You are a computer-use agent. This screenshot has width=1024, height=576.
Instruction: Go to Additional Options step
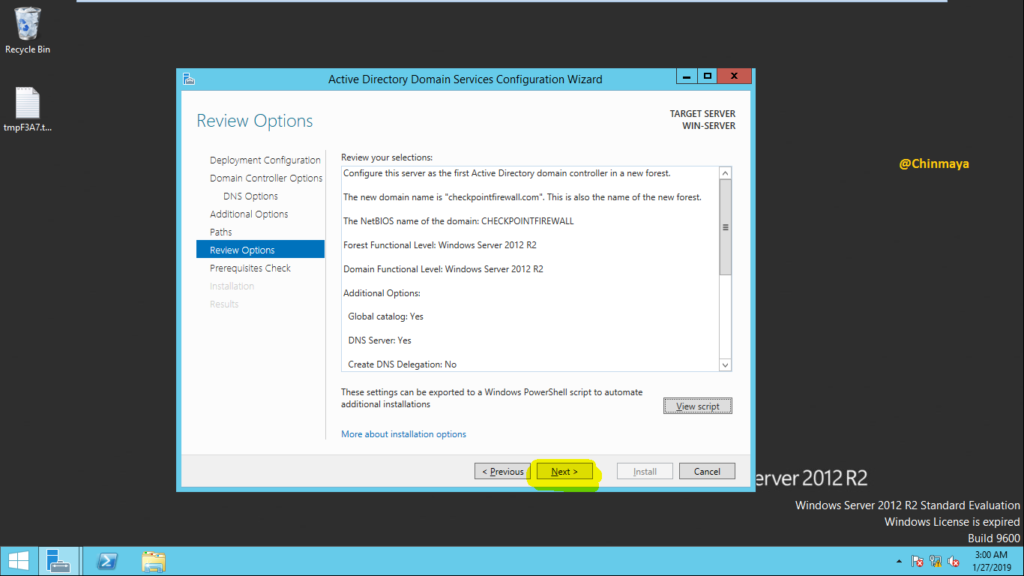(249, 214)
